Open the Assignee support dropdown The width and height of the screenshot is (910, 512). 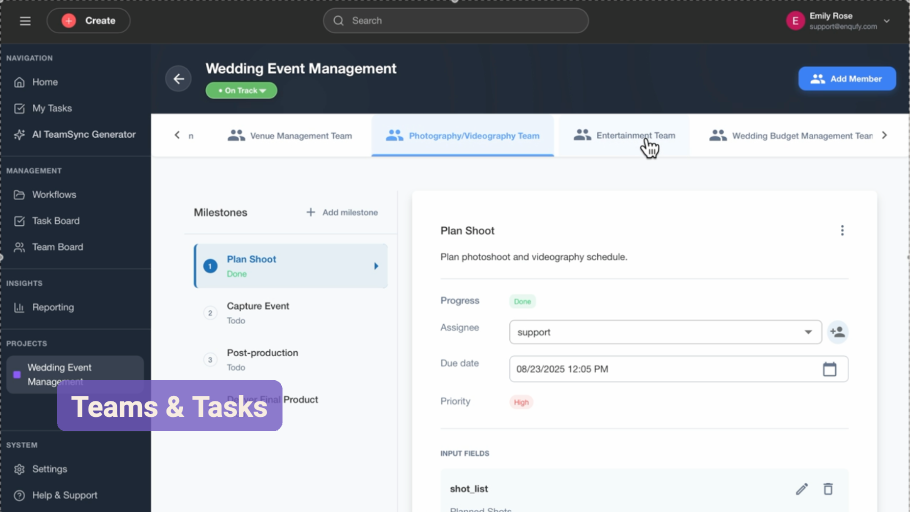(x=665, y=332)
